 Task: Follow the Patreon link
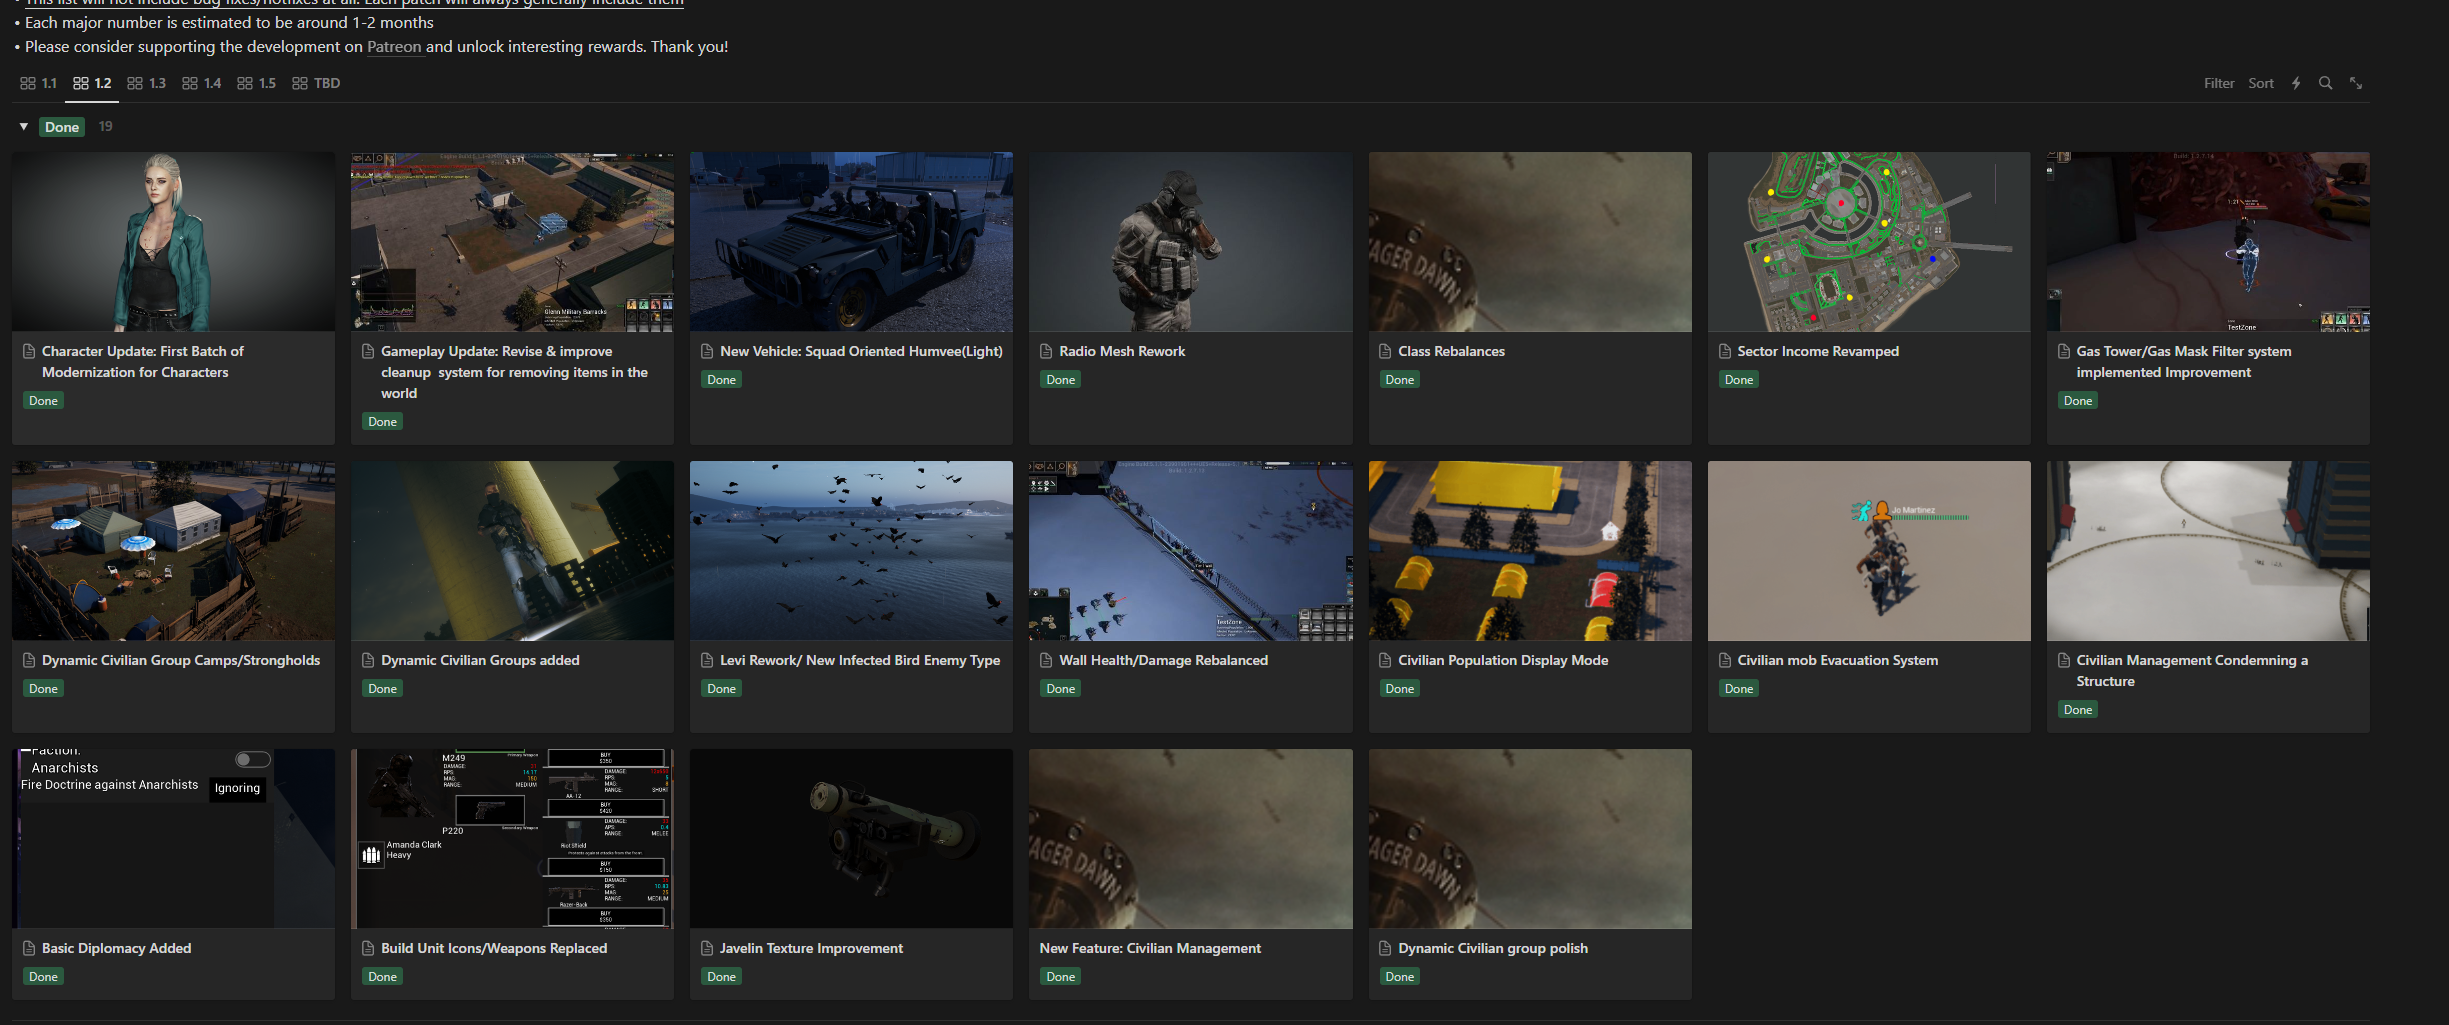[x=394, y=47]
